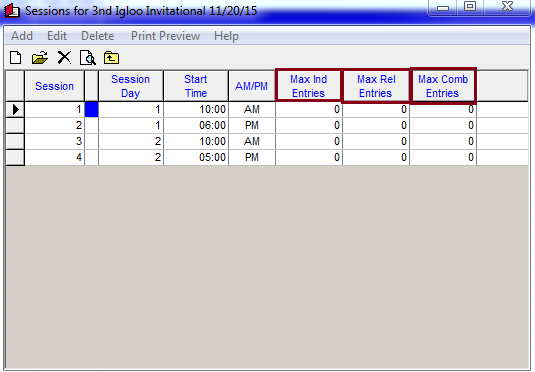The image size is (535, 372).
Task: Click Session Day value for session 3
Action: coord(131,141)
